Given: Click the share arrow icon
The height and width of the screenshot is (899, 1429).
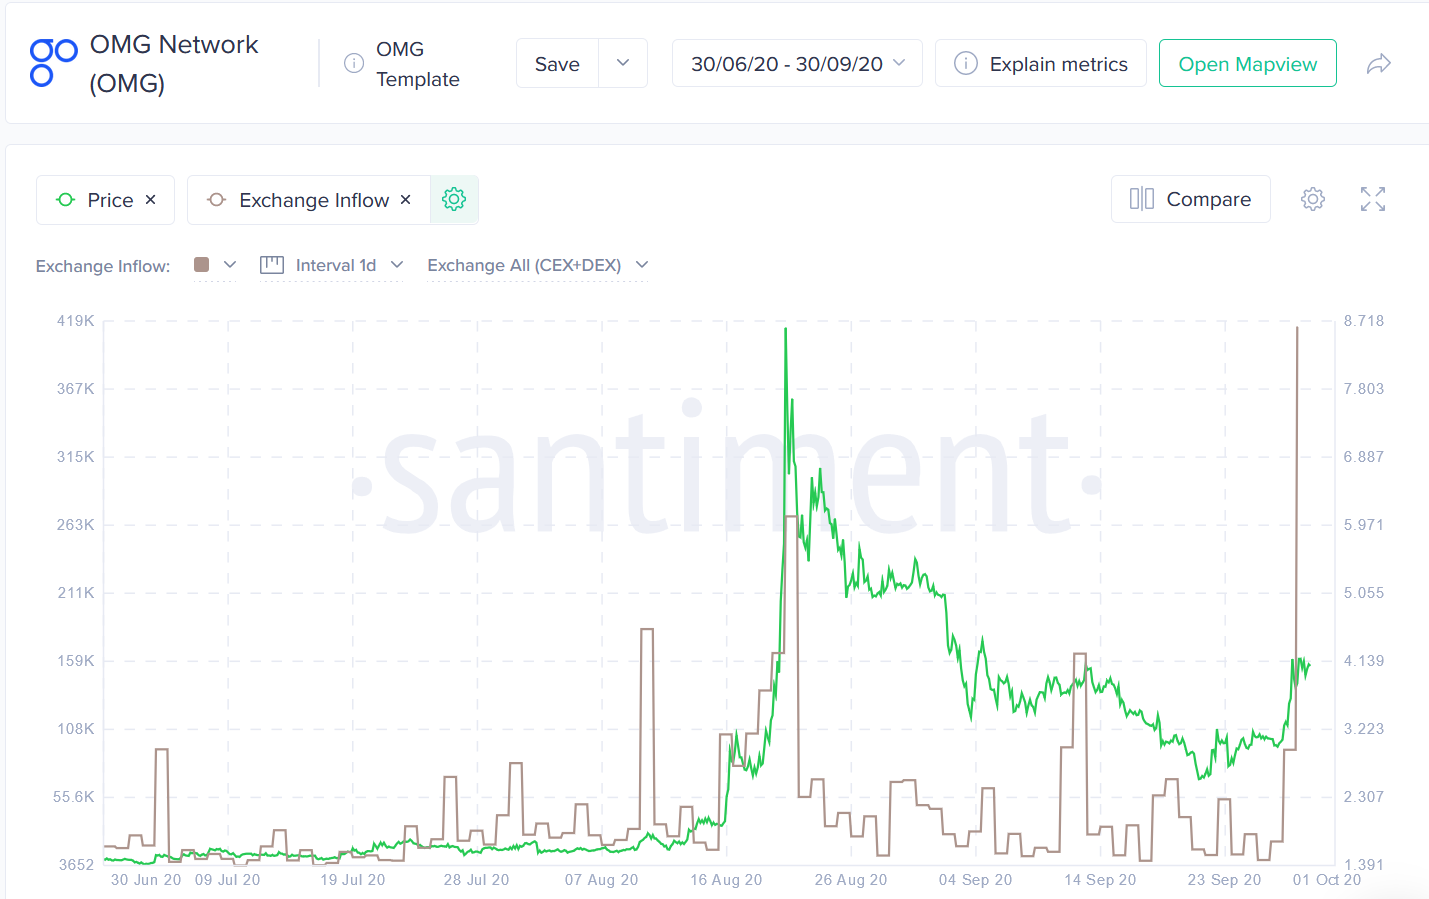Looking at the screenshot, I should tap(1378, 64).
